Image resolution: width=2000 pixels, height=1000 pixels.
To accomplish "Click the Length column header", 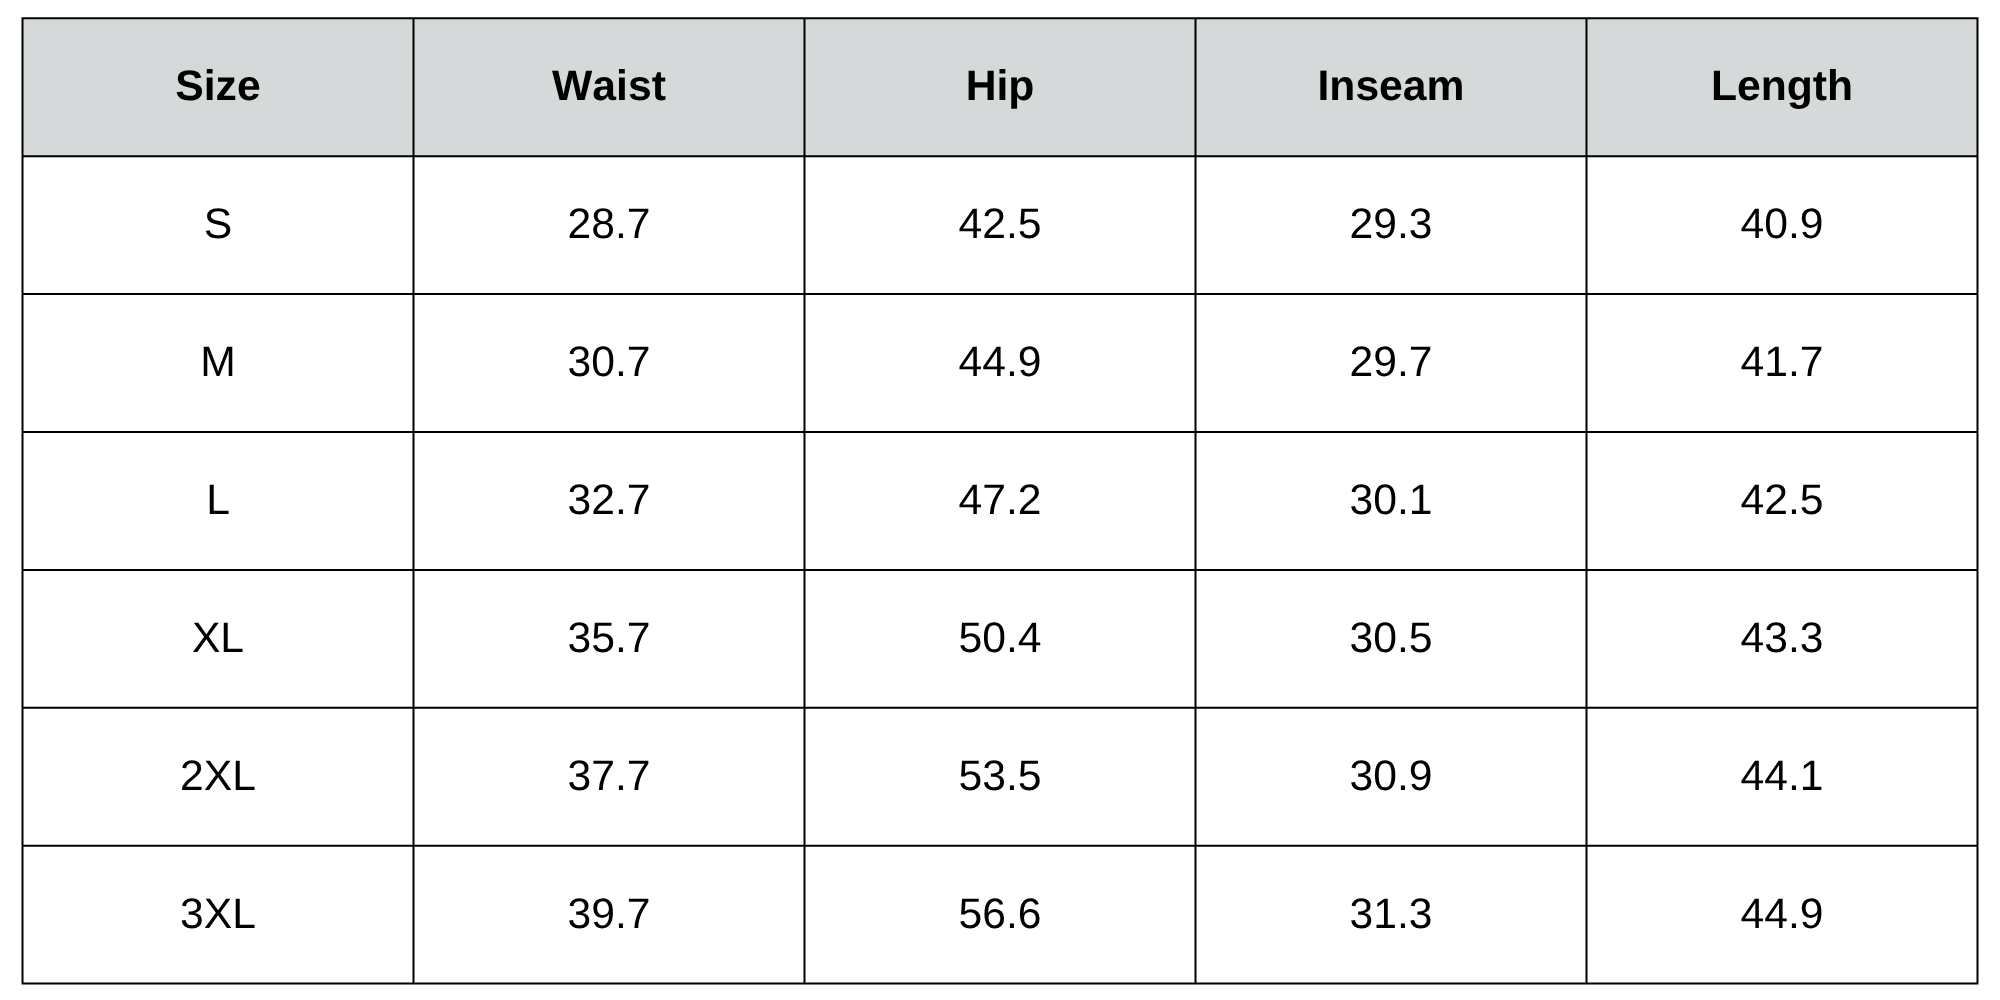I will [1781, 87].
